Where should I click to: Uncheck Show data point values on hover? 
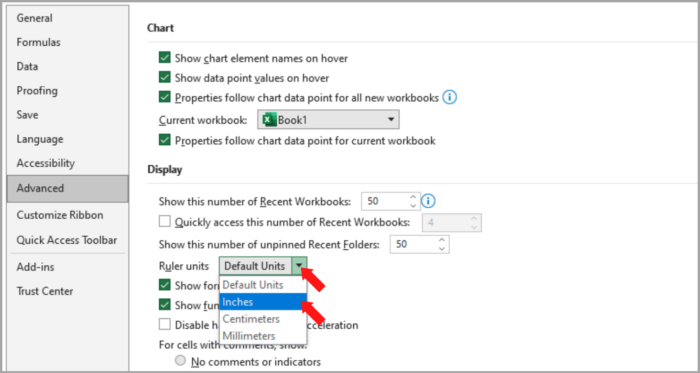point(165,77)
